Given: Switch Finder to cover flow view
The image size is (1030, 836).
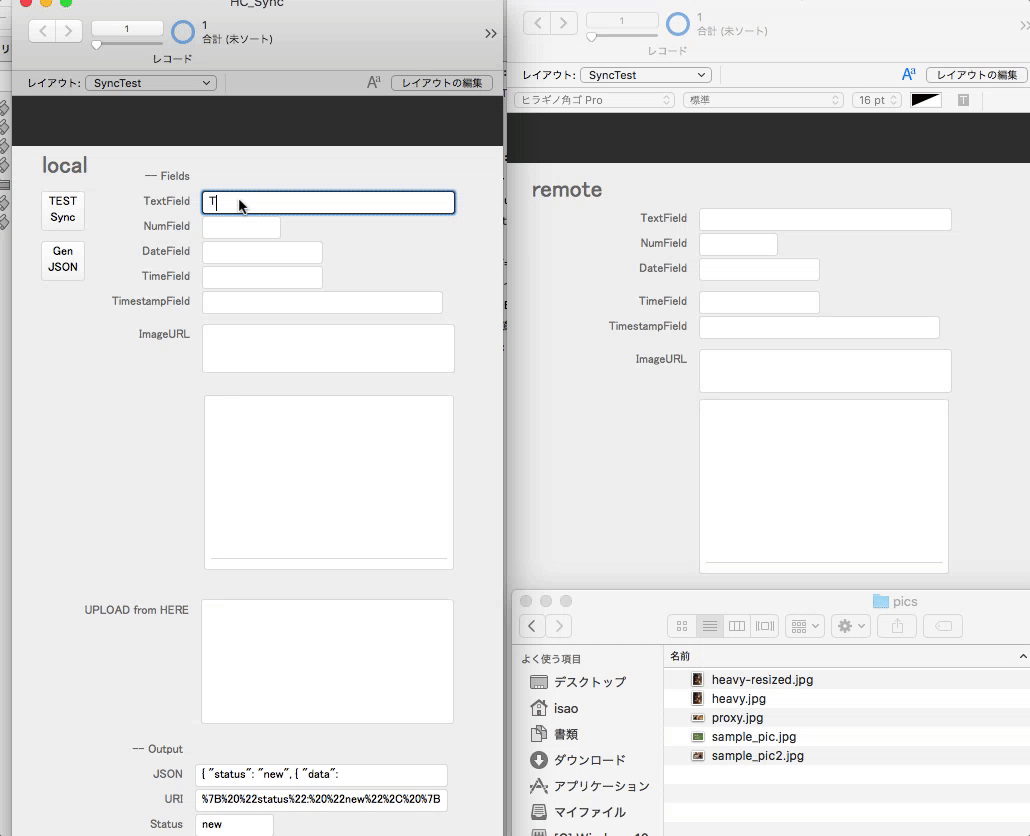Looking at the screenshot, I should tap(765, 626).
